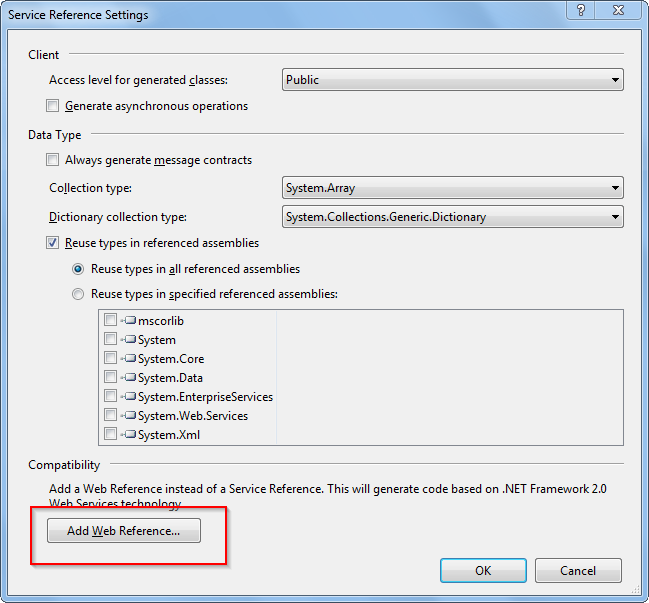Open Dictionary collection type dropdown
Viewport: 649px width, 603px height.
[x=452, y=217]
